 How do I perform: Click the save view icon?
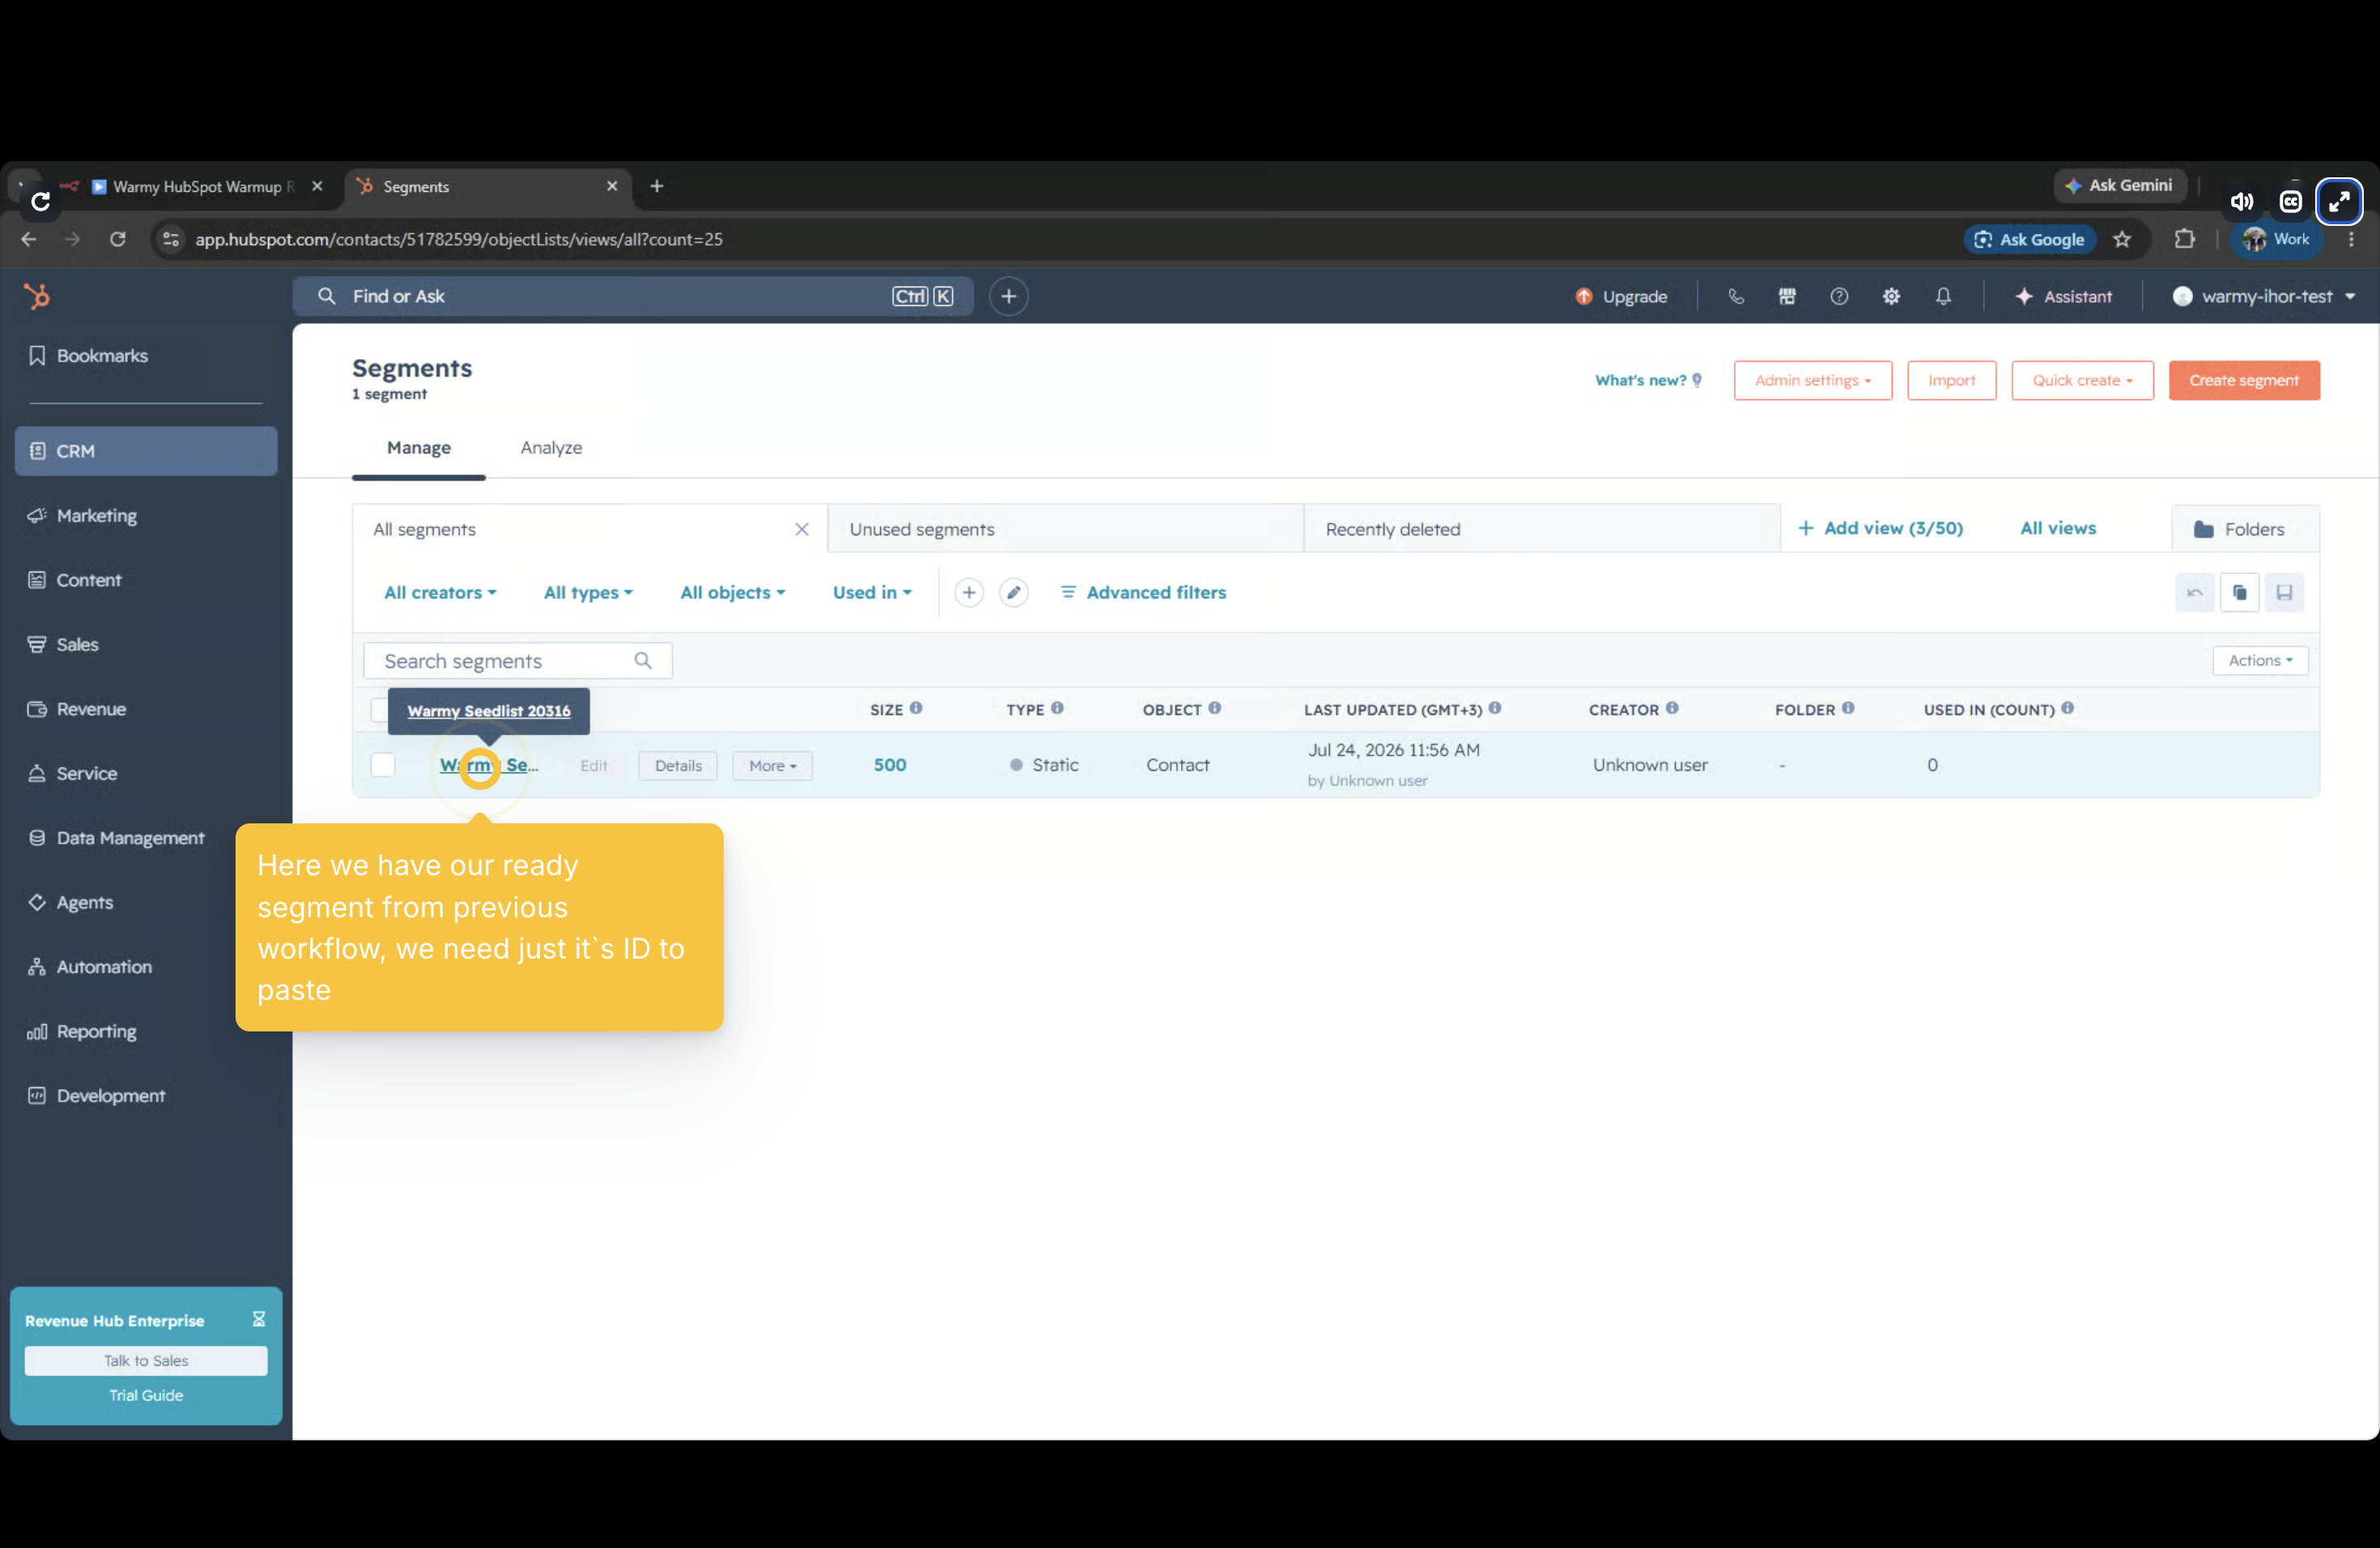2284,593
